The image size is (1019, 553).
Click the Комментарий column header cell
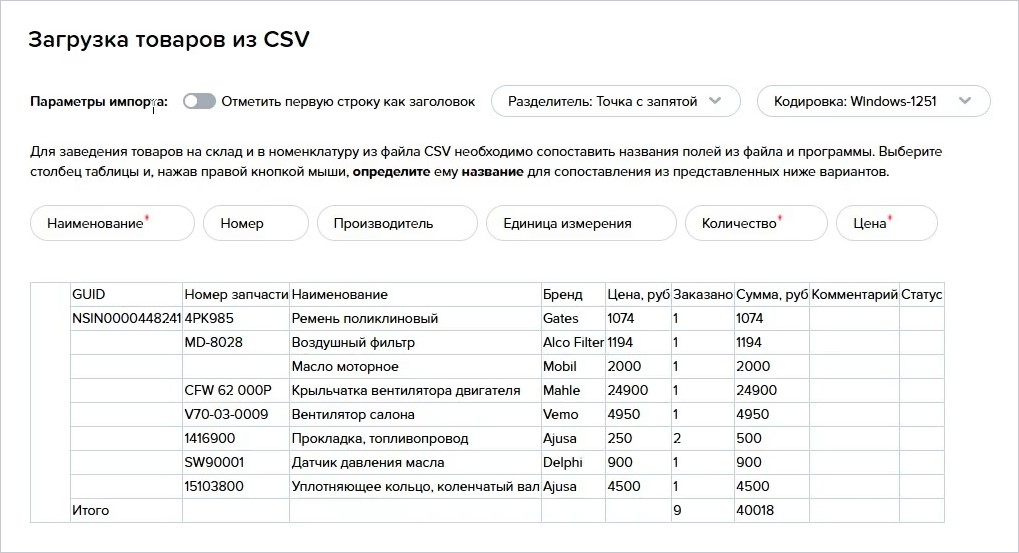tap(854, 294)
